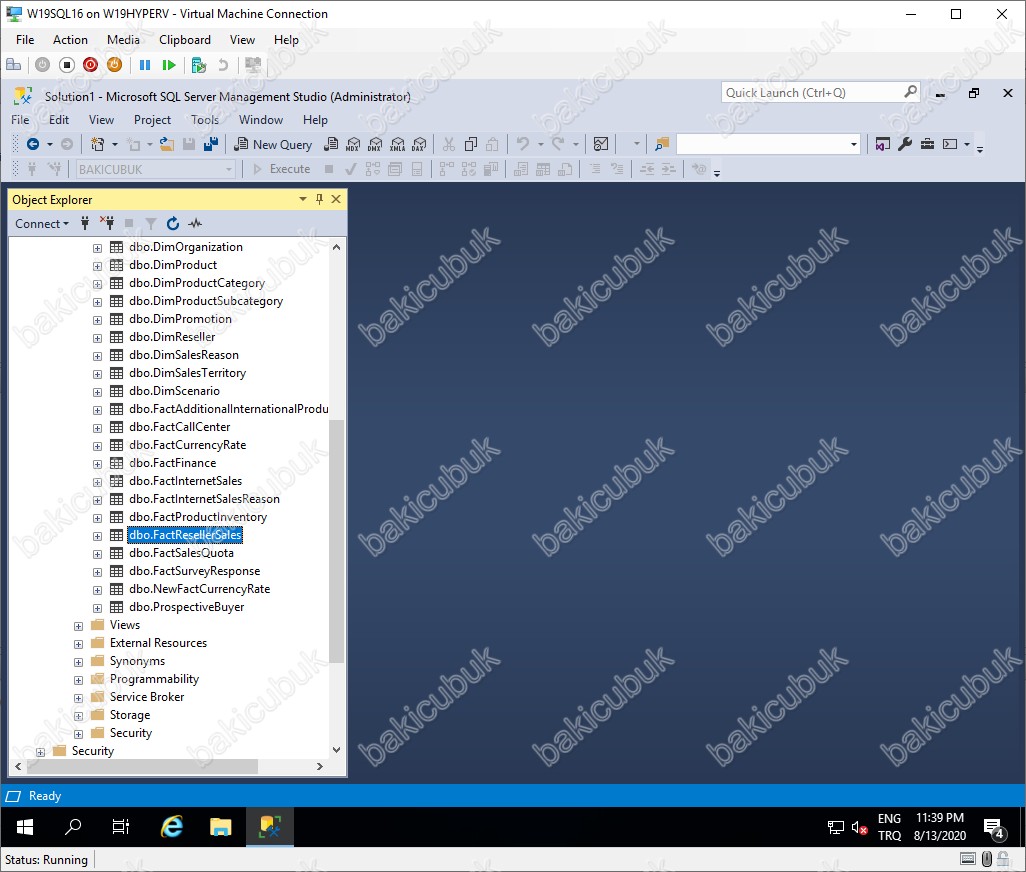The image size is (1026, 872).
Task: Click the Find in Files icon
Action: [662, 145]
